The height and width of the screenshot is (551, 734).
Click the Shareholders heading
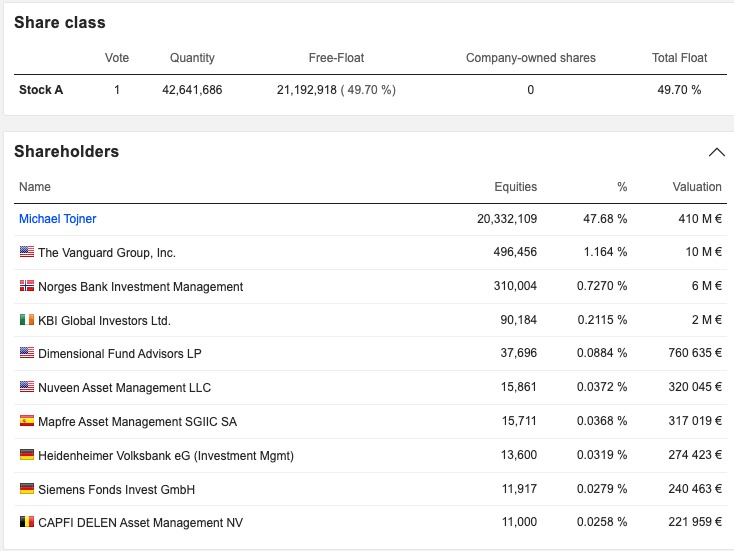(x=66, y=151)
